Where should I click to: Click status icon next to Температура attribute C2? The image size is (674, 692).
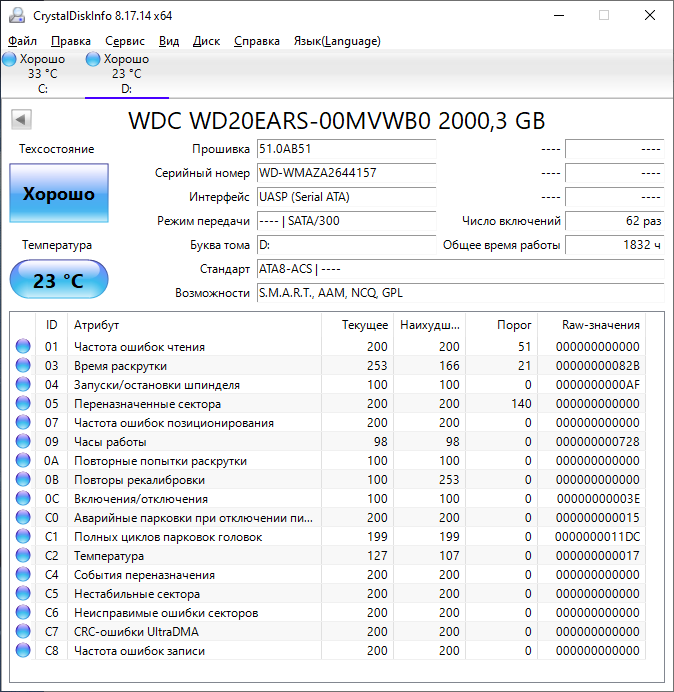[23, 556]
